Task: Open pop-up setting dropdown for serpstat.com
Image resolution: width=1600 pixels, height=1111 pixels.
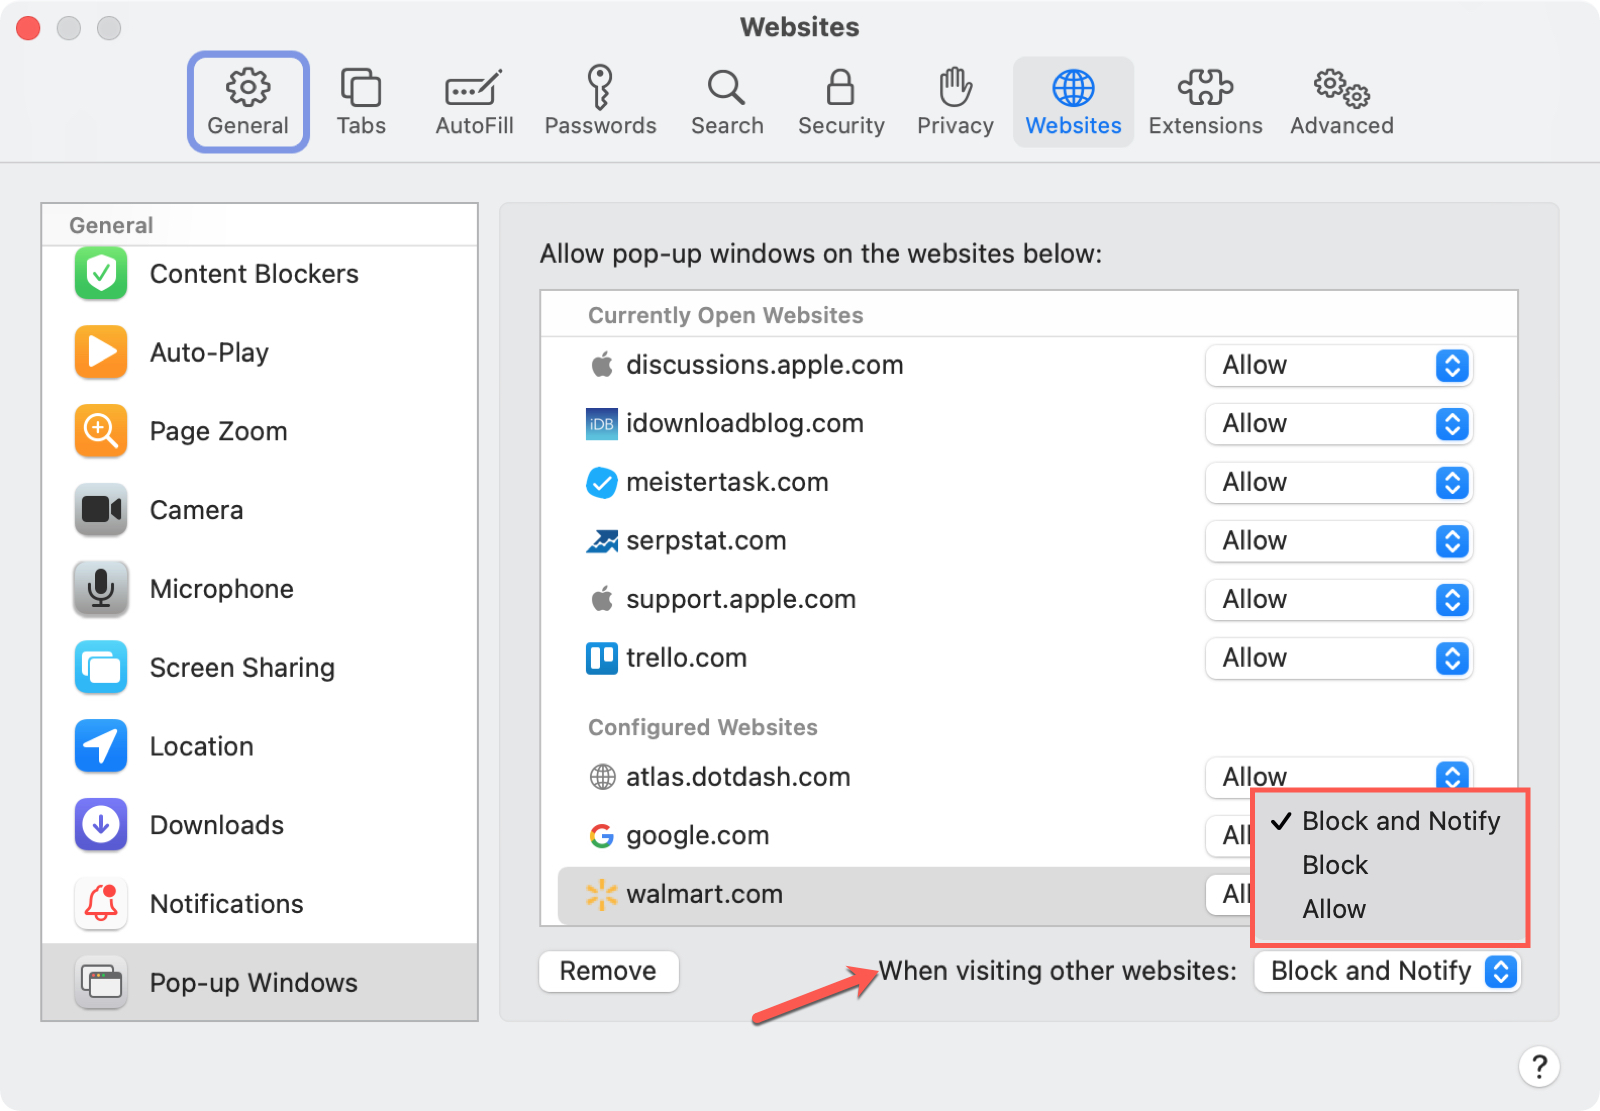Action: click(1339, 541)
